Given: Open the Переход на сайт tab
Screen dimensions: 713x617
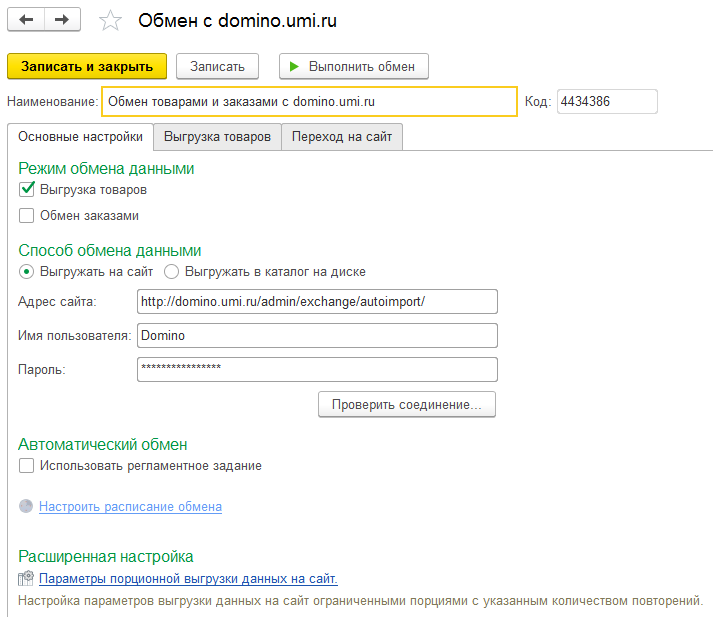Looking at the screenshot, I should point(342,137).
